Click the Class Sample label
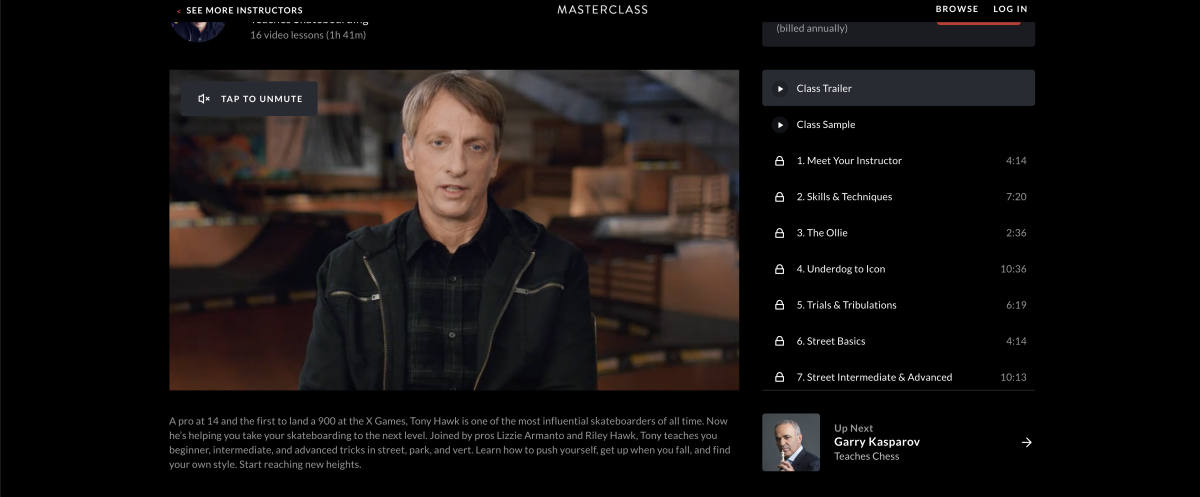This screenshot has width=1200, height=497. point(826,124)
